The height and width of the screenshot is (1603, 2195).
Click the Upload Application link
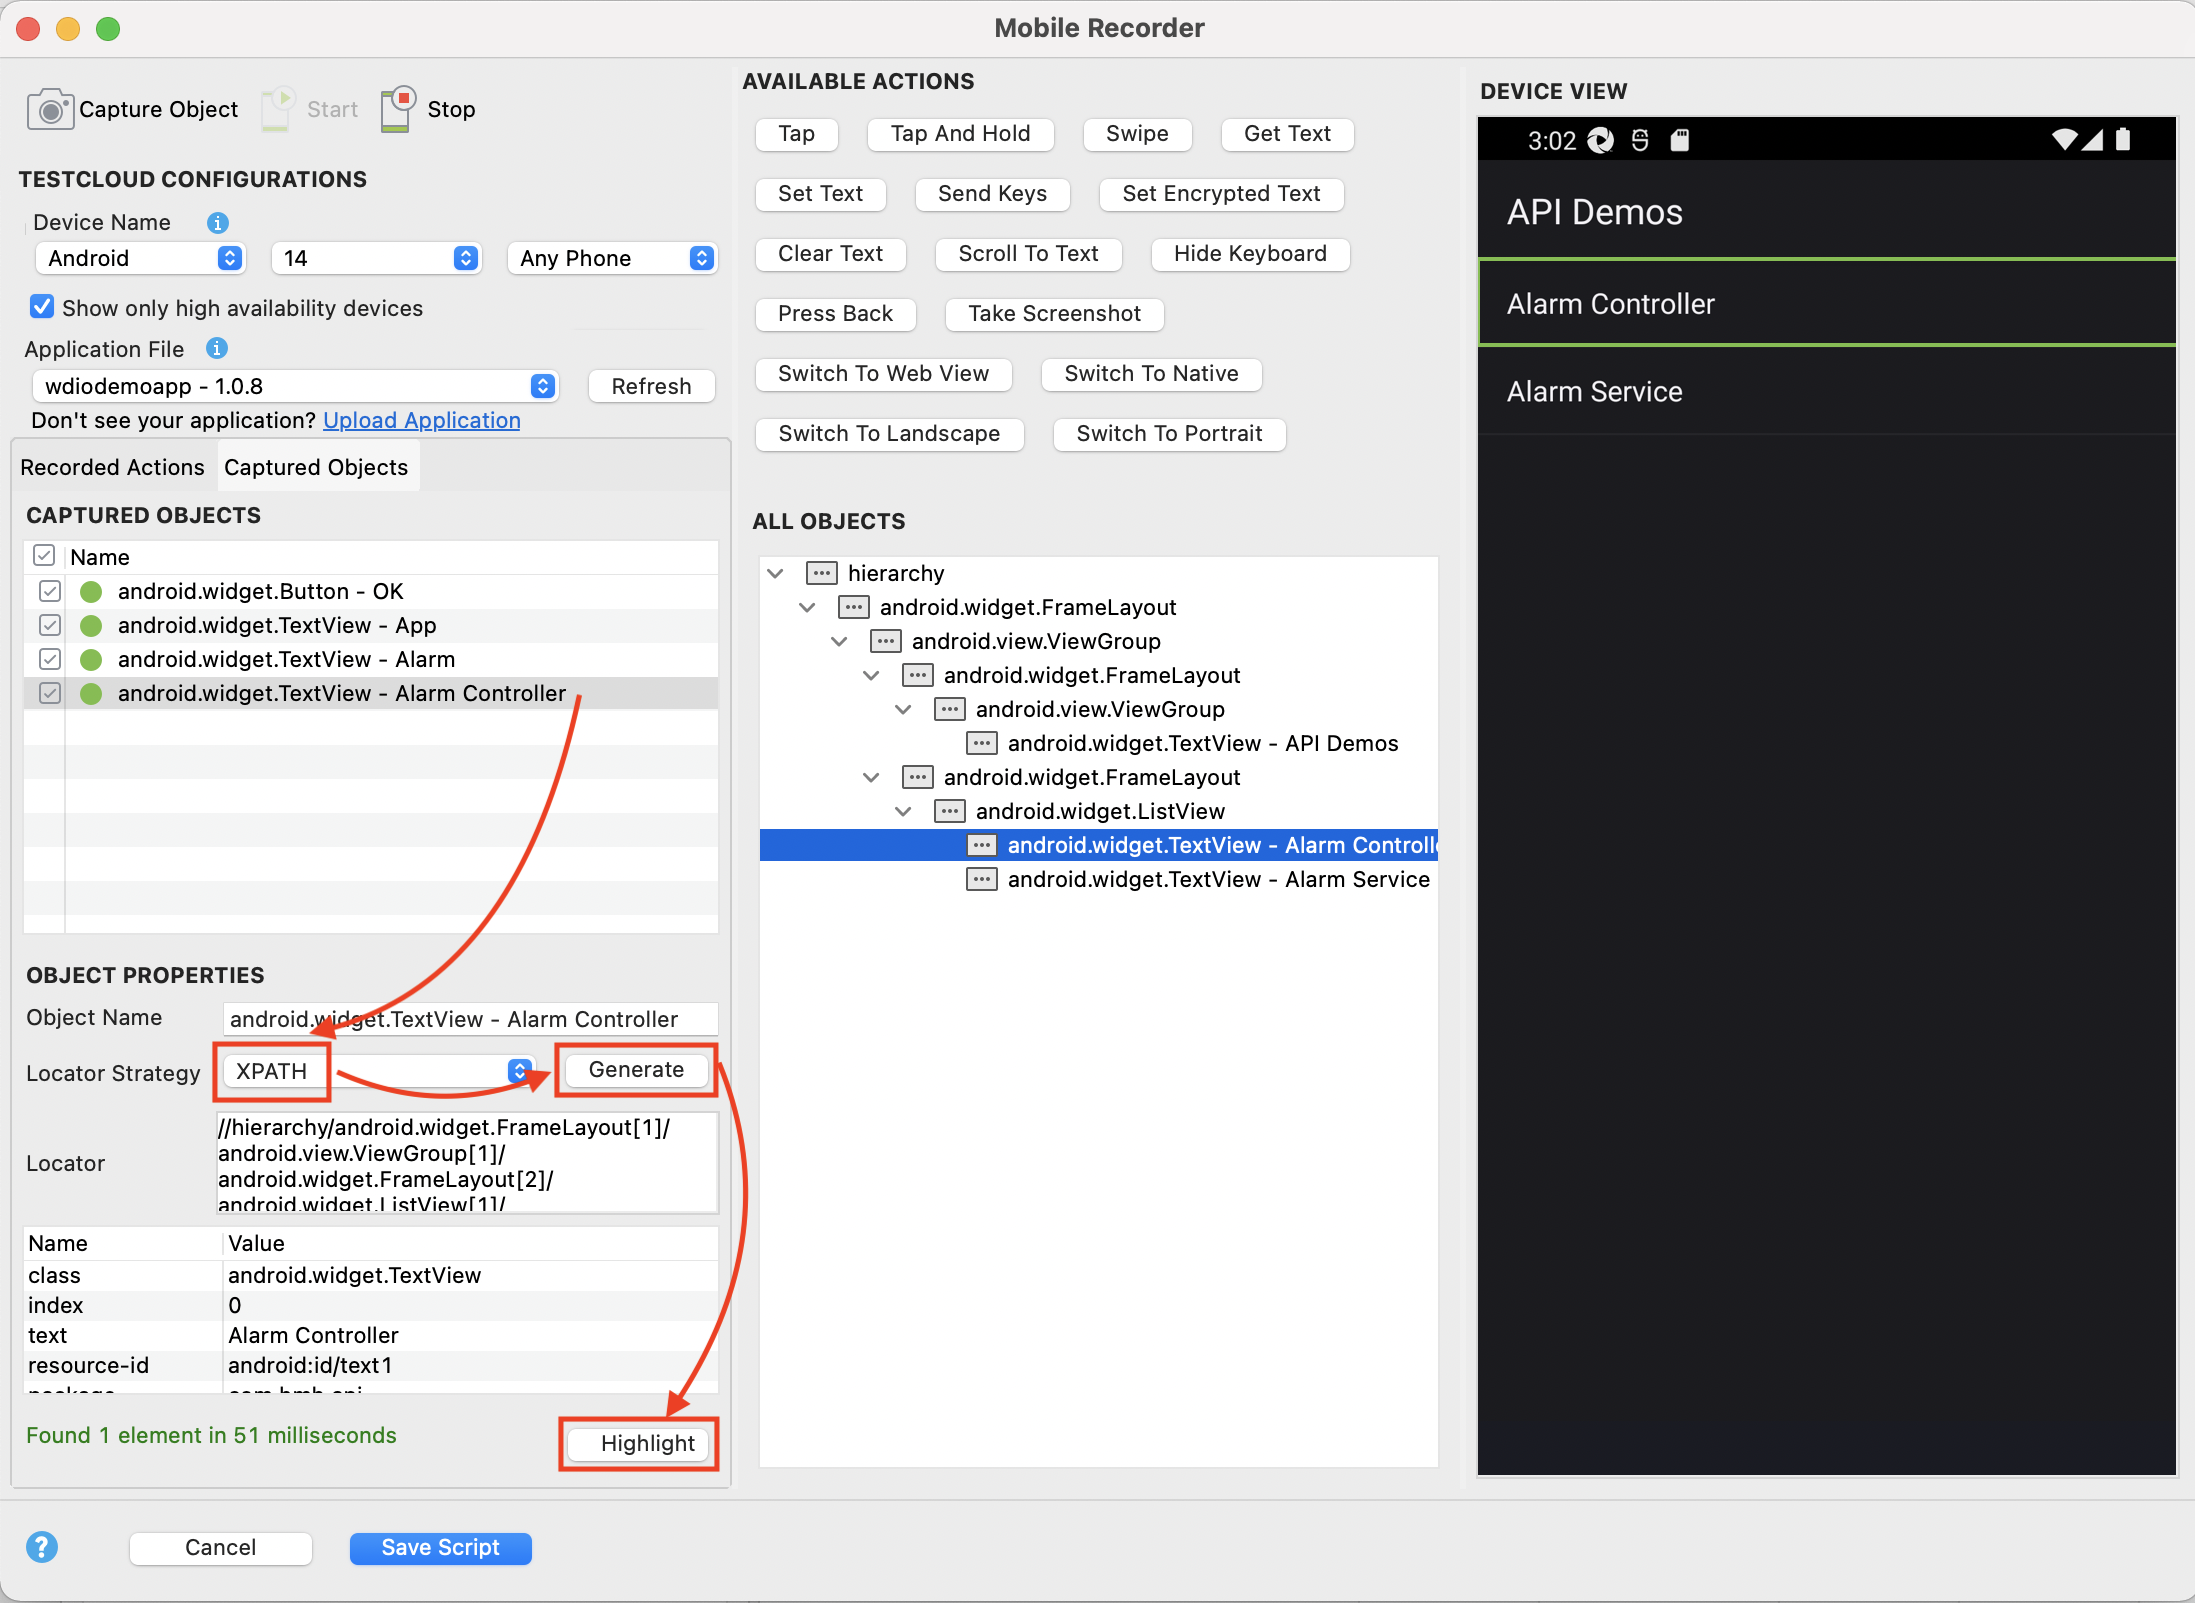421,420
